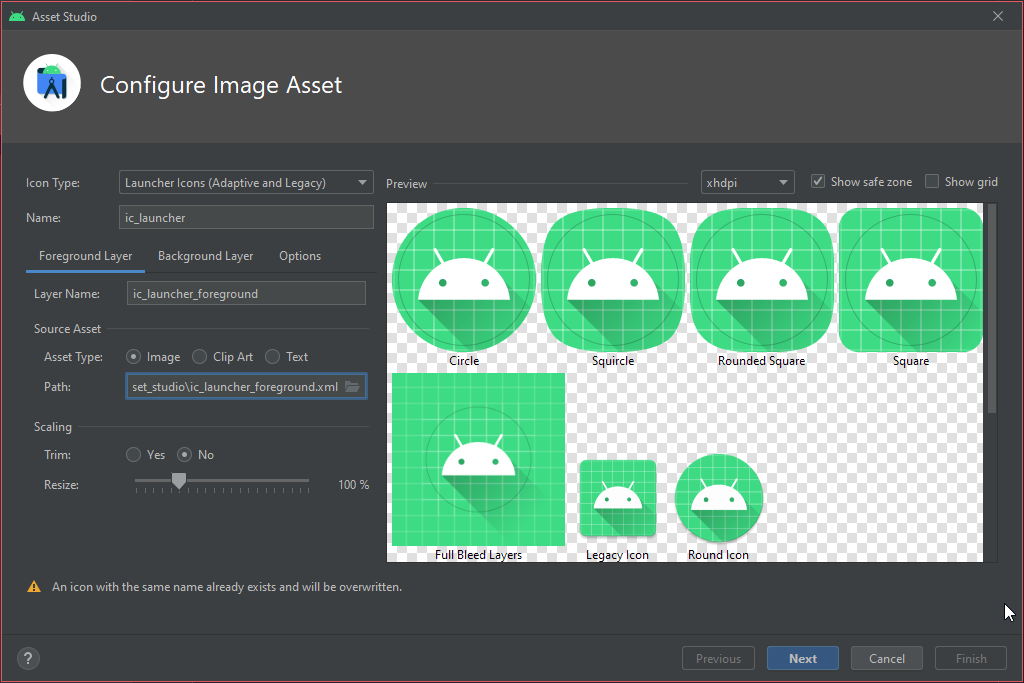Browse for file using Path folder icon

352,387
